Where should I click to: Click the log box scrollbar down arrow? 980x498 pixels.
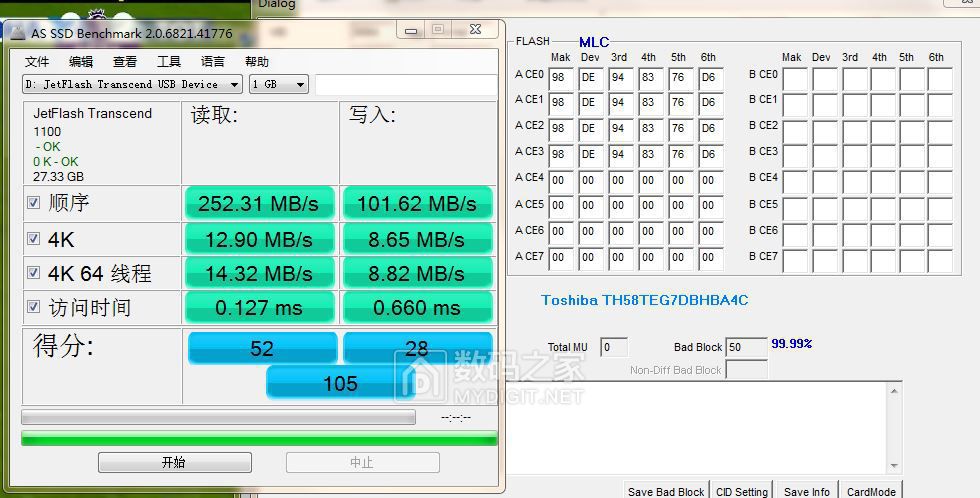[x=894, y=466]
